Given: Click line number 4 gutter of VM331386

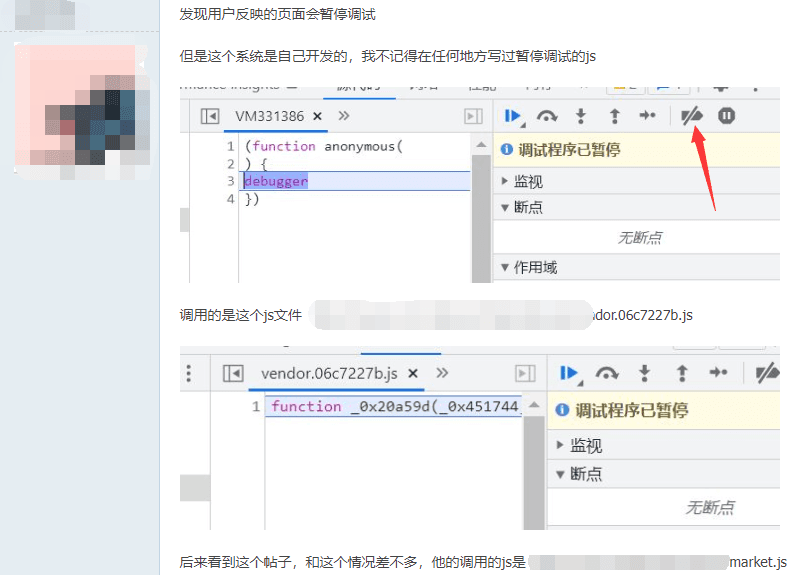Looking at the screenshot, I should [x=231, y=198].
